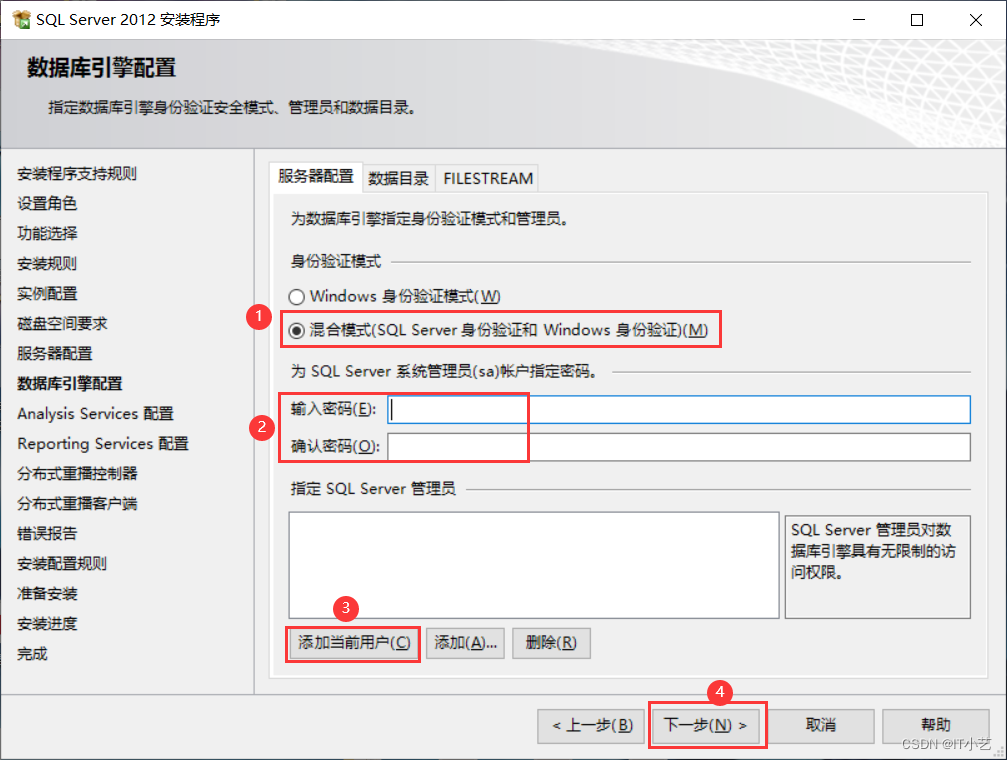The width and height of the screenshot is (1007, 760).
Task: Click inside the SQL Server 管理员 list box
Action: 534,565
